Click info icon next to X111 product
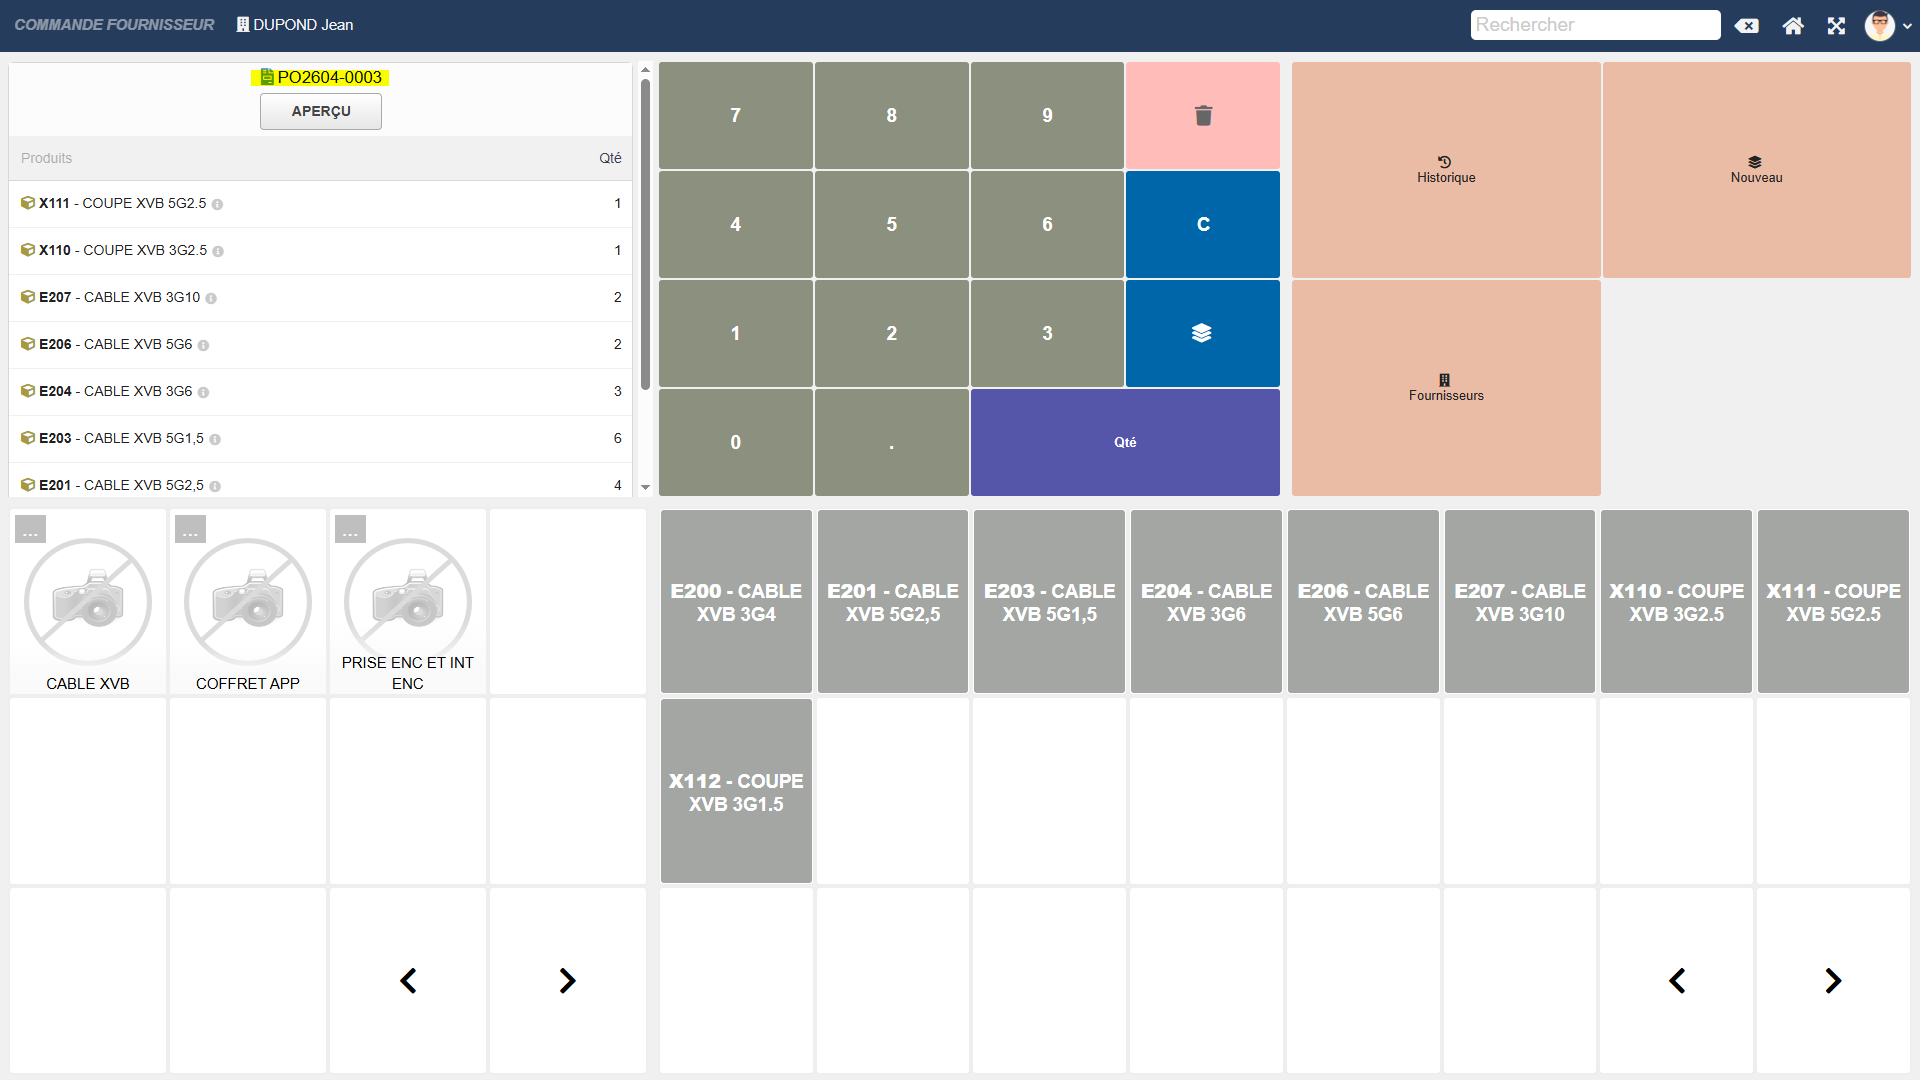The image size is (1920, 1080). click(x=217, y=205)
